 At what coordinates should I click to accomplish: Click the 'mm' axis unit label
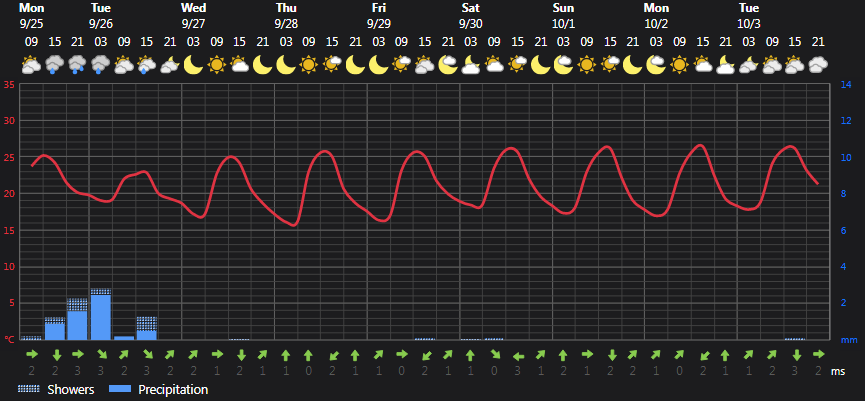click(849, 339)
